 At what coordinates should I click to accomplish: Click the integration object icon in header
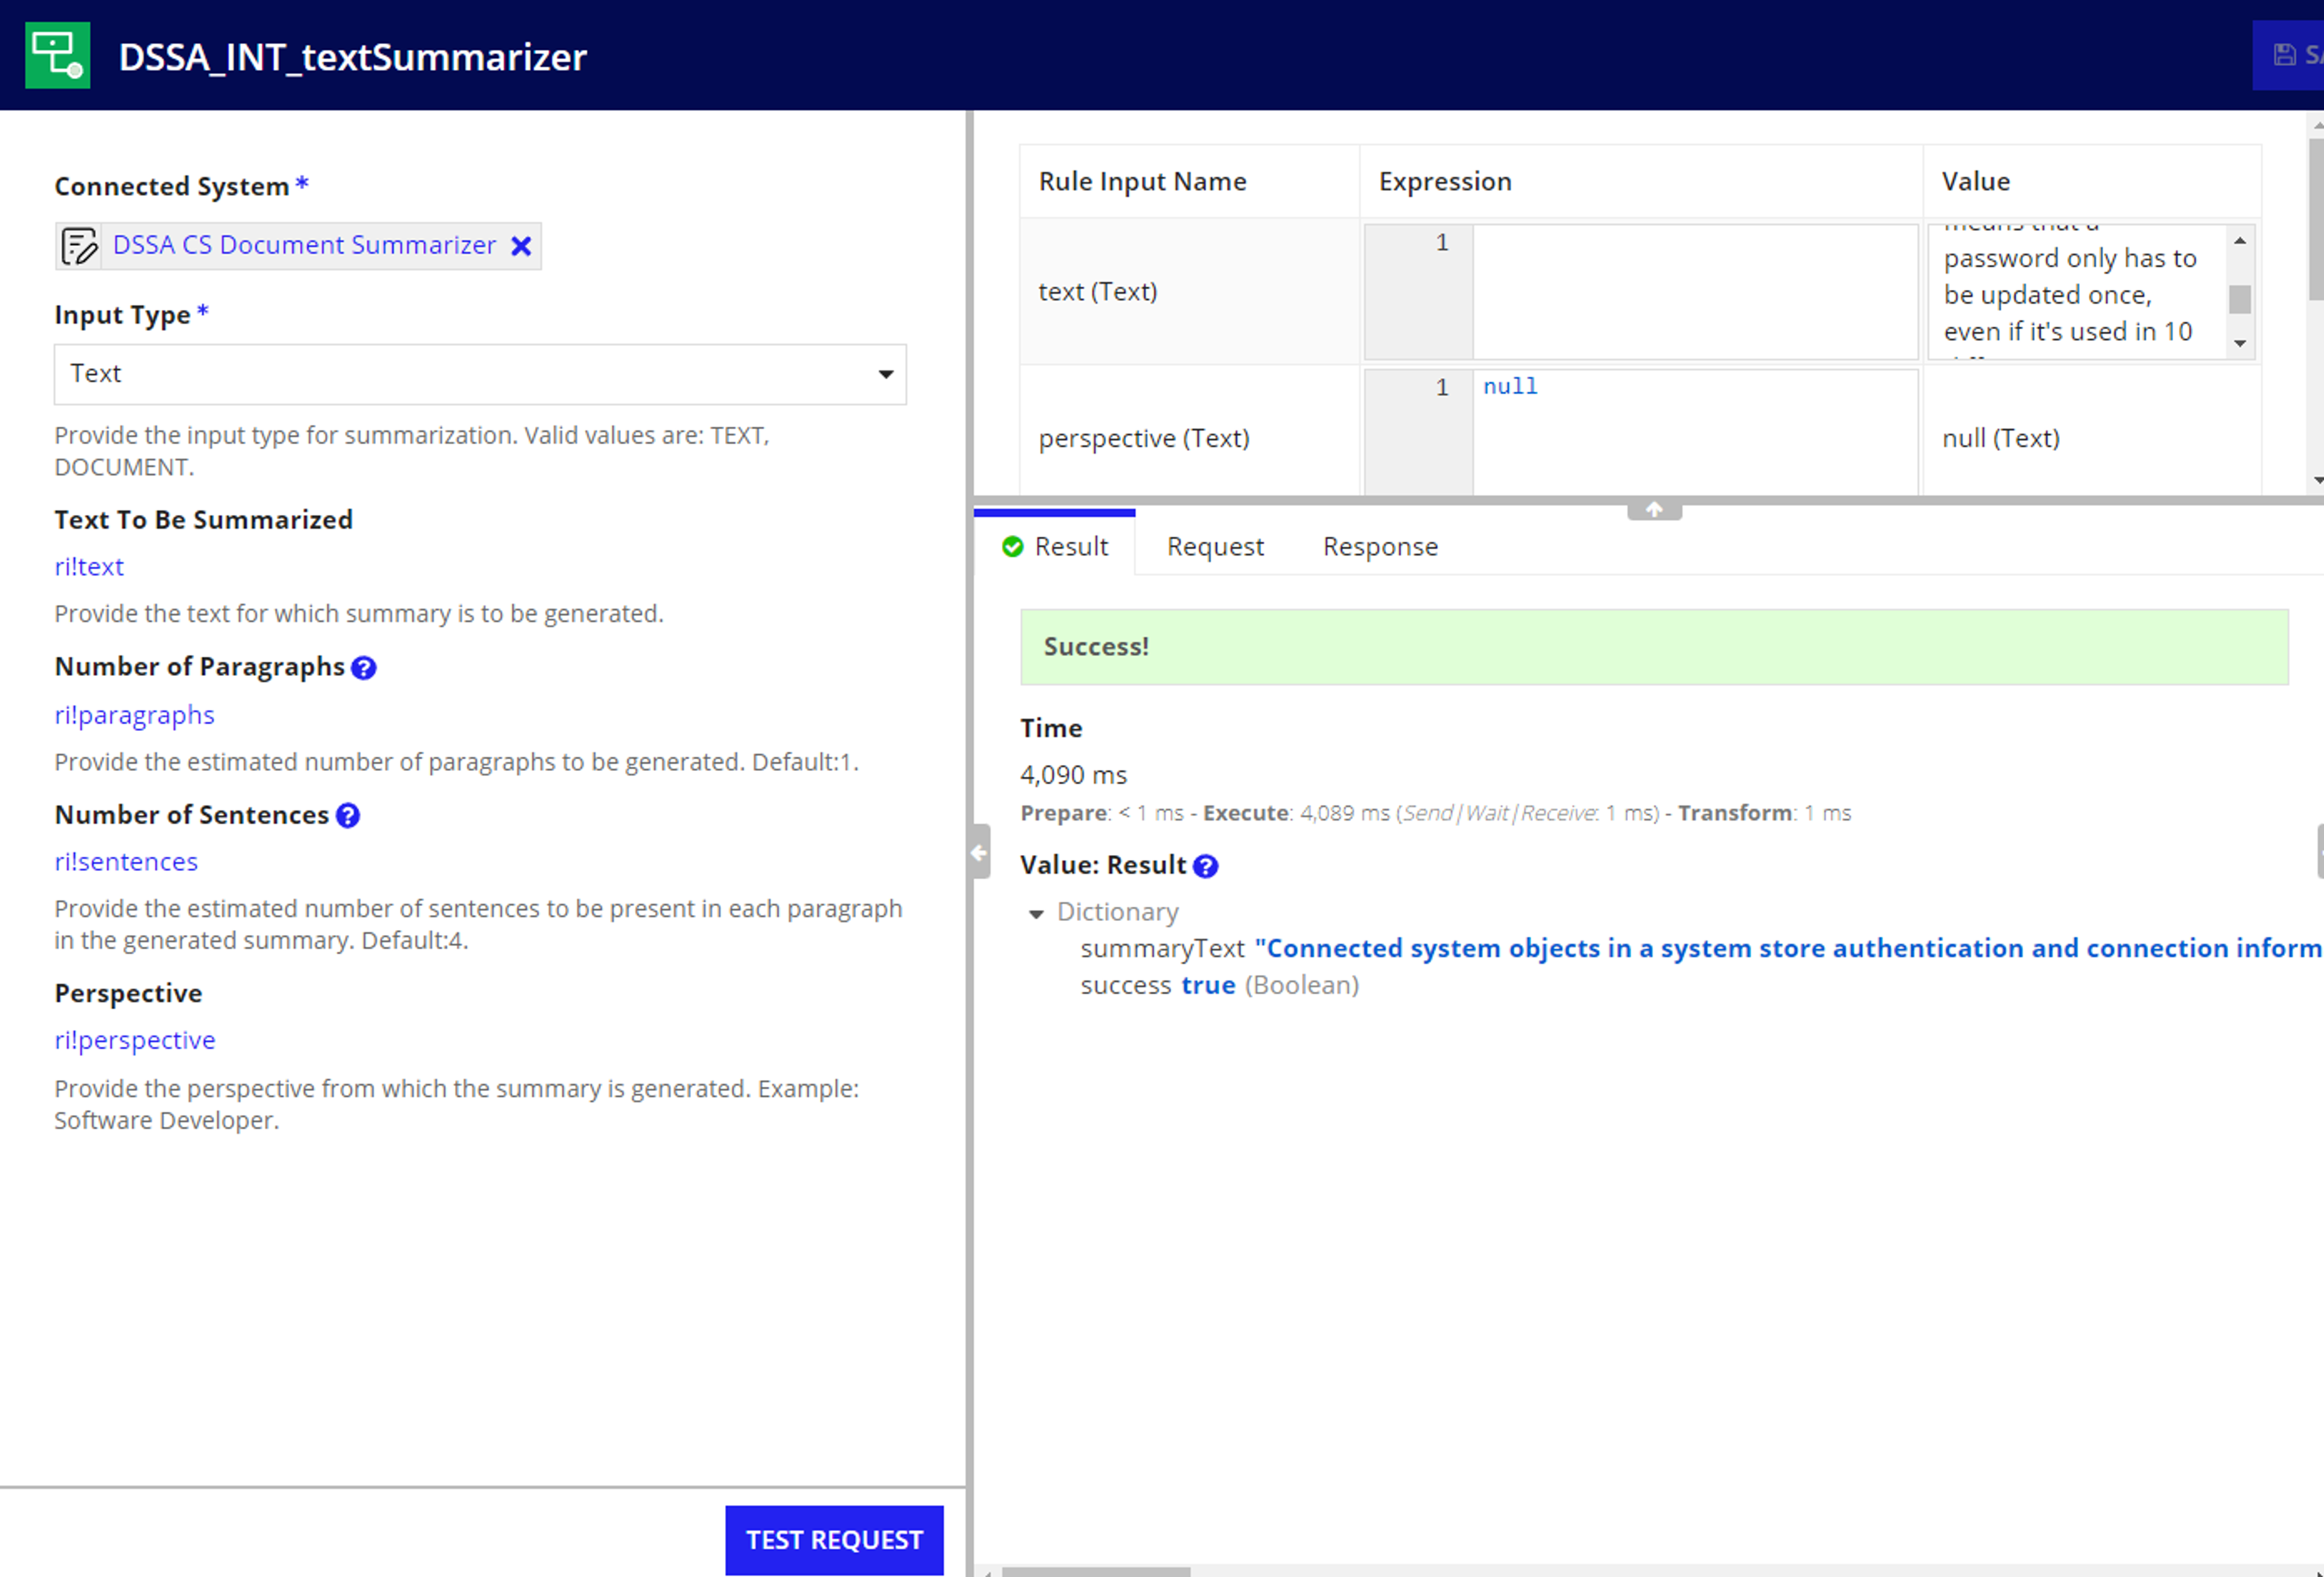point(57,55)
